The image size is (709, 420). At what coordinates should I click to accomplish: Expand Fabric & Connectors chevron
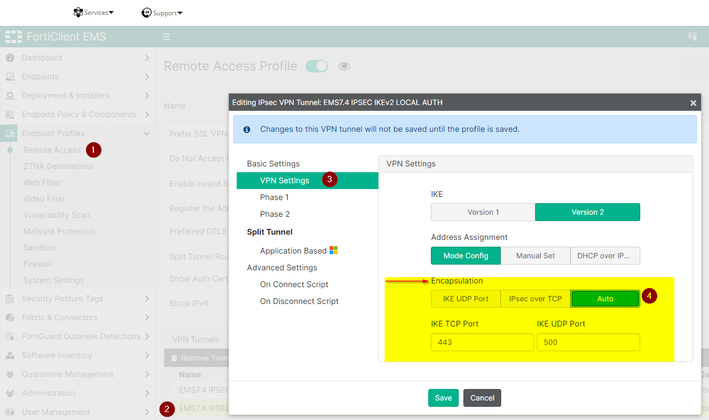coord(147,317)
